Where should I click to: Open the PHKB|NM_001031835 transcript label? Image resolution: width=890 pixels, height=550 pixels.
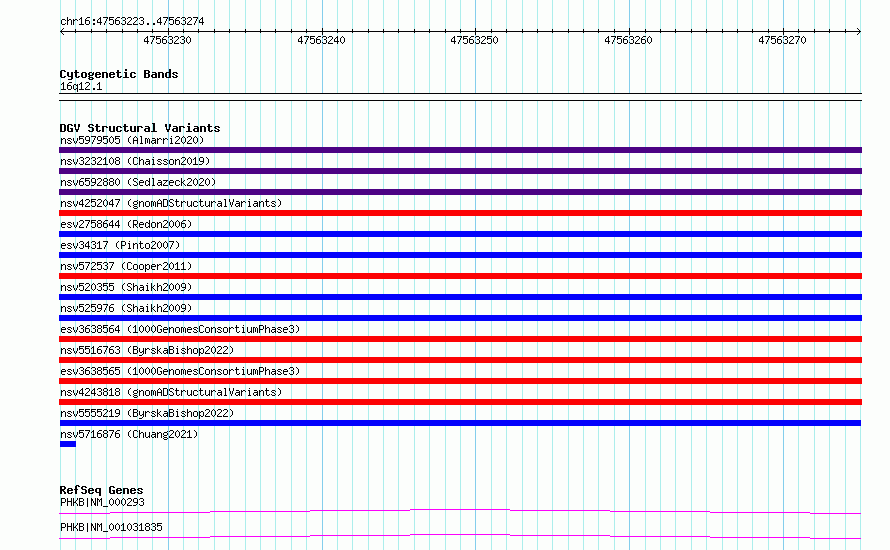tap(111, 527)
